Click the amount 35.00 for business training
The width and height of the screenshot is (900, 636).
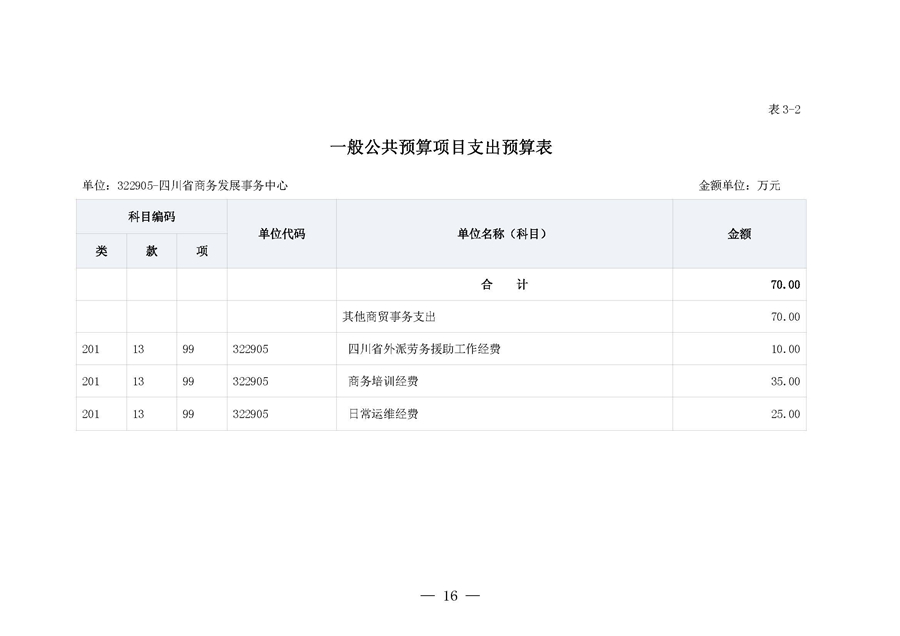pyautogui.click(x=787, y=381)
